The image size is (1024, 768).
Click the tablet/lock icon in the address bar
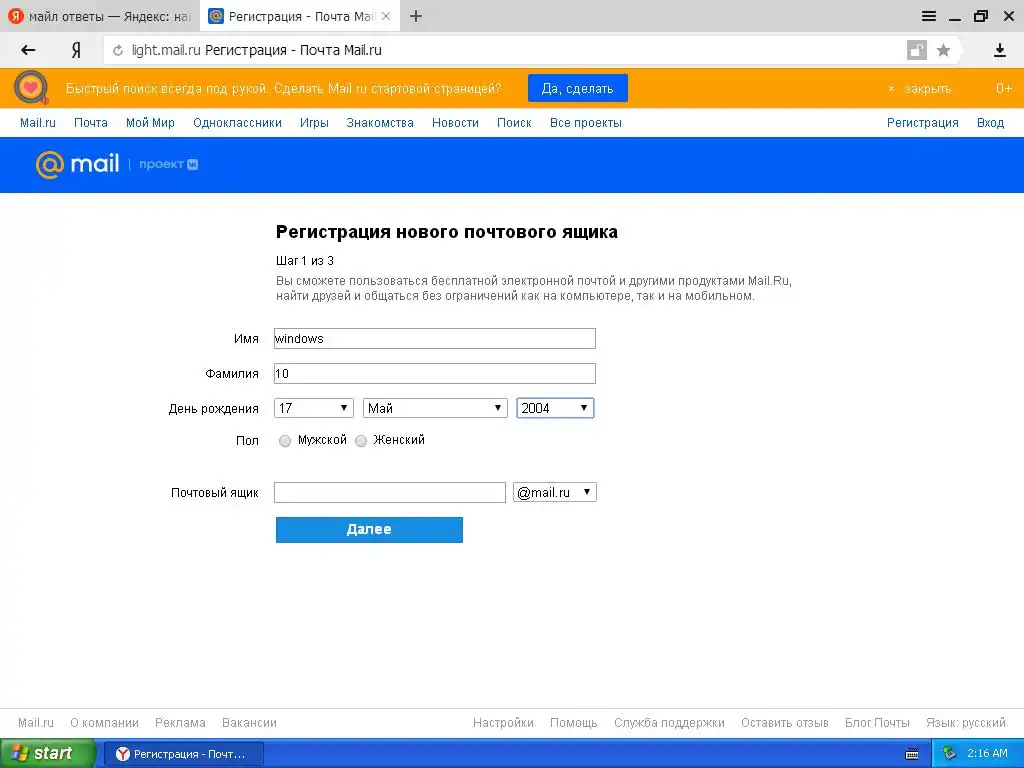[917, 50]
